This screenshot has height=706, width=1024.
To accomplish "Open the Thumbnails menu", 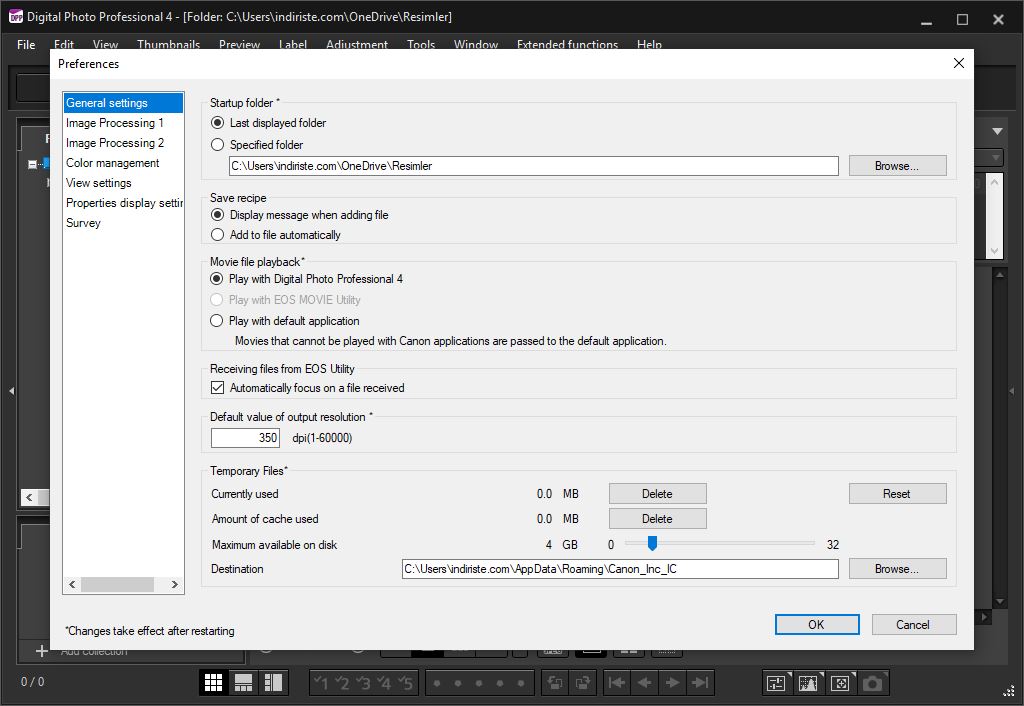I will coord(168,44).
